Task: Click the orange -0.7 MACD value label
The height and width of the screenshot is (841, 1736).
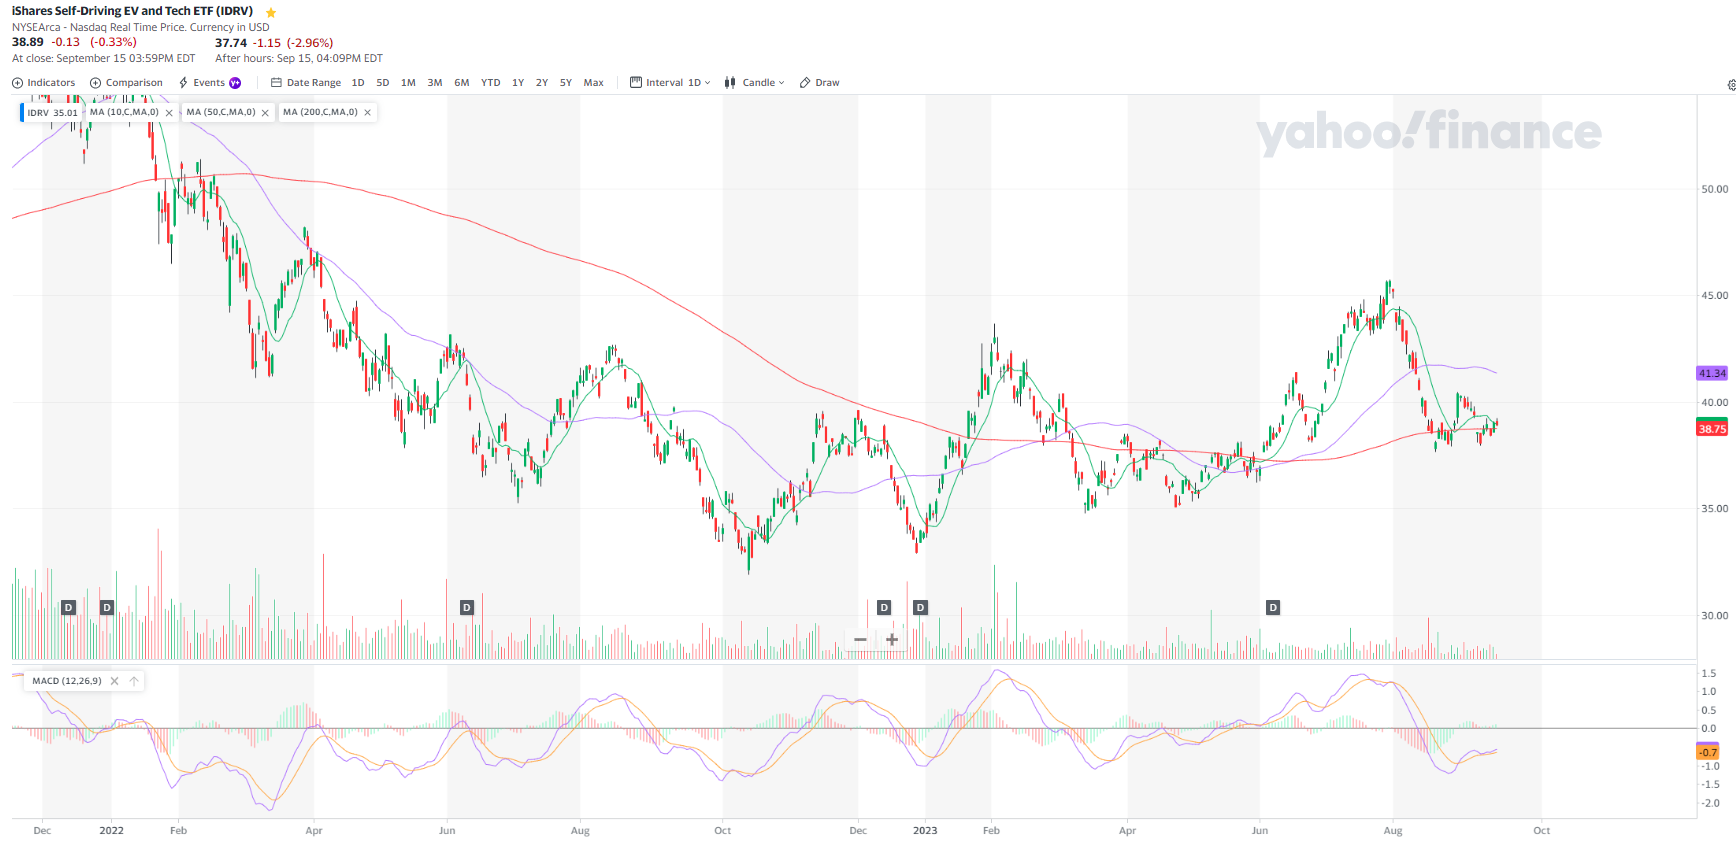Action: pyautogui.click(x=1708, y=752)
